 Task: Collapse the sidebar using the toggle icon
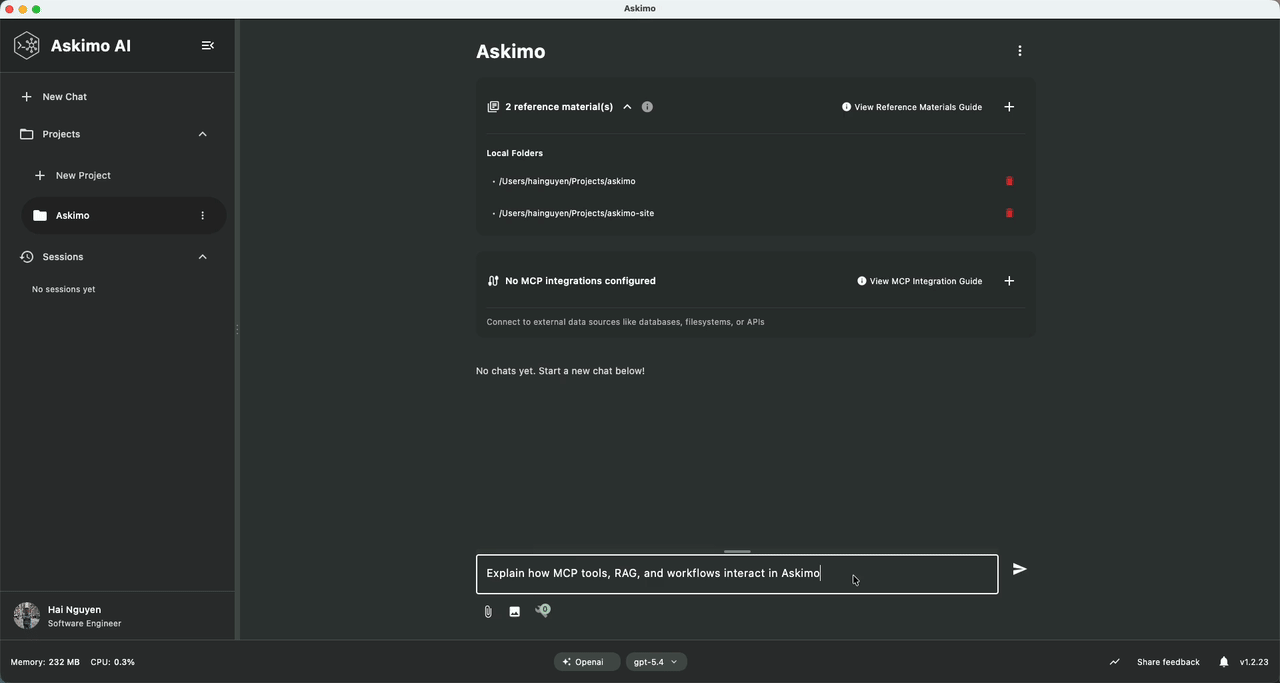pyautogui.click(x=208, y=45)
